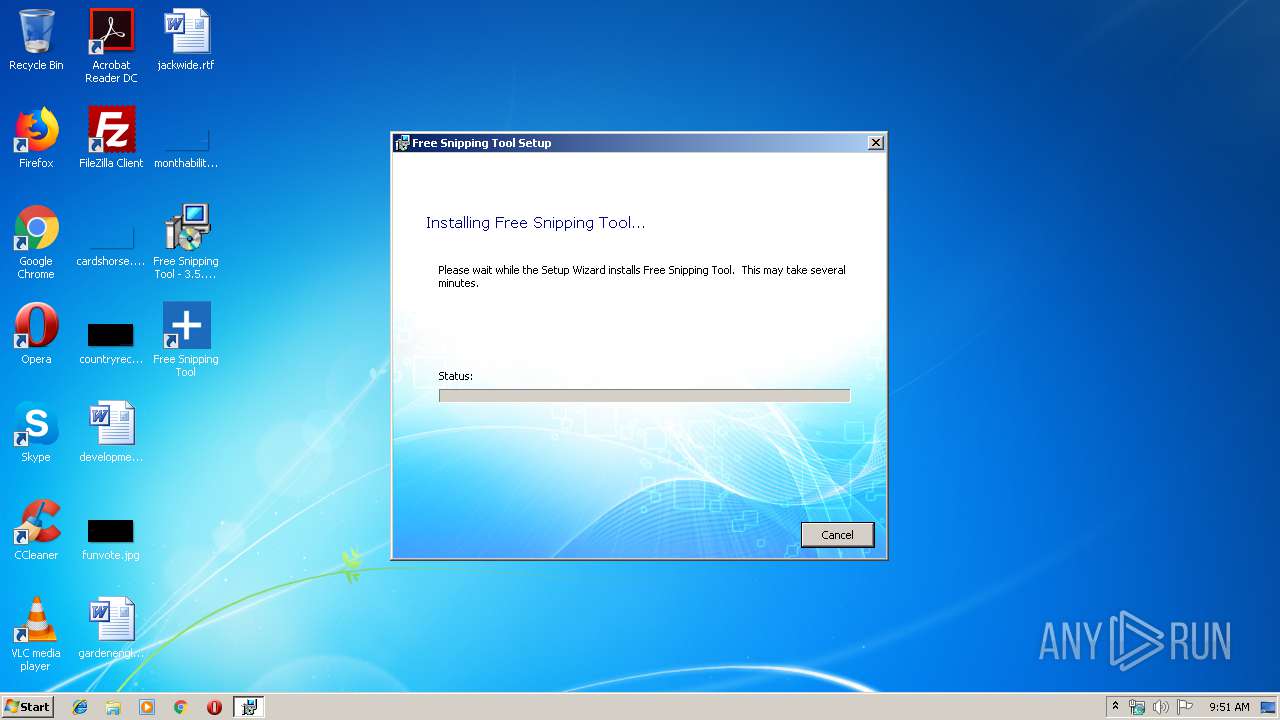This screenshot has width=1280, height=720.
Task: Launch VLC media player shortcut
Action: click(36, 634)
